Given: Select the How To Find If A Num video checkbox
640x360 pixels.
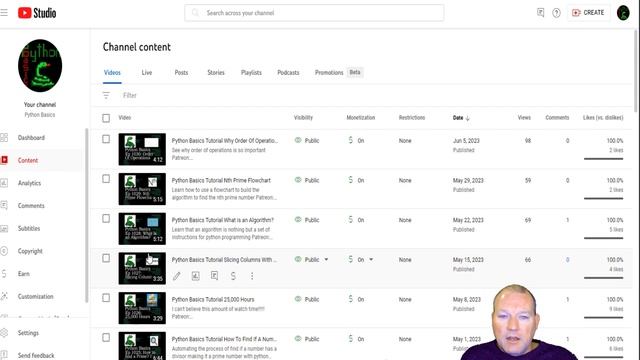Looking at the screenshot, I should [x=106, y=338].
